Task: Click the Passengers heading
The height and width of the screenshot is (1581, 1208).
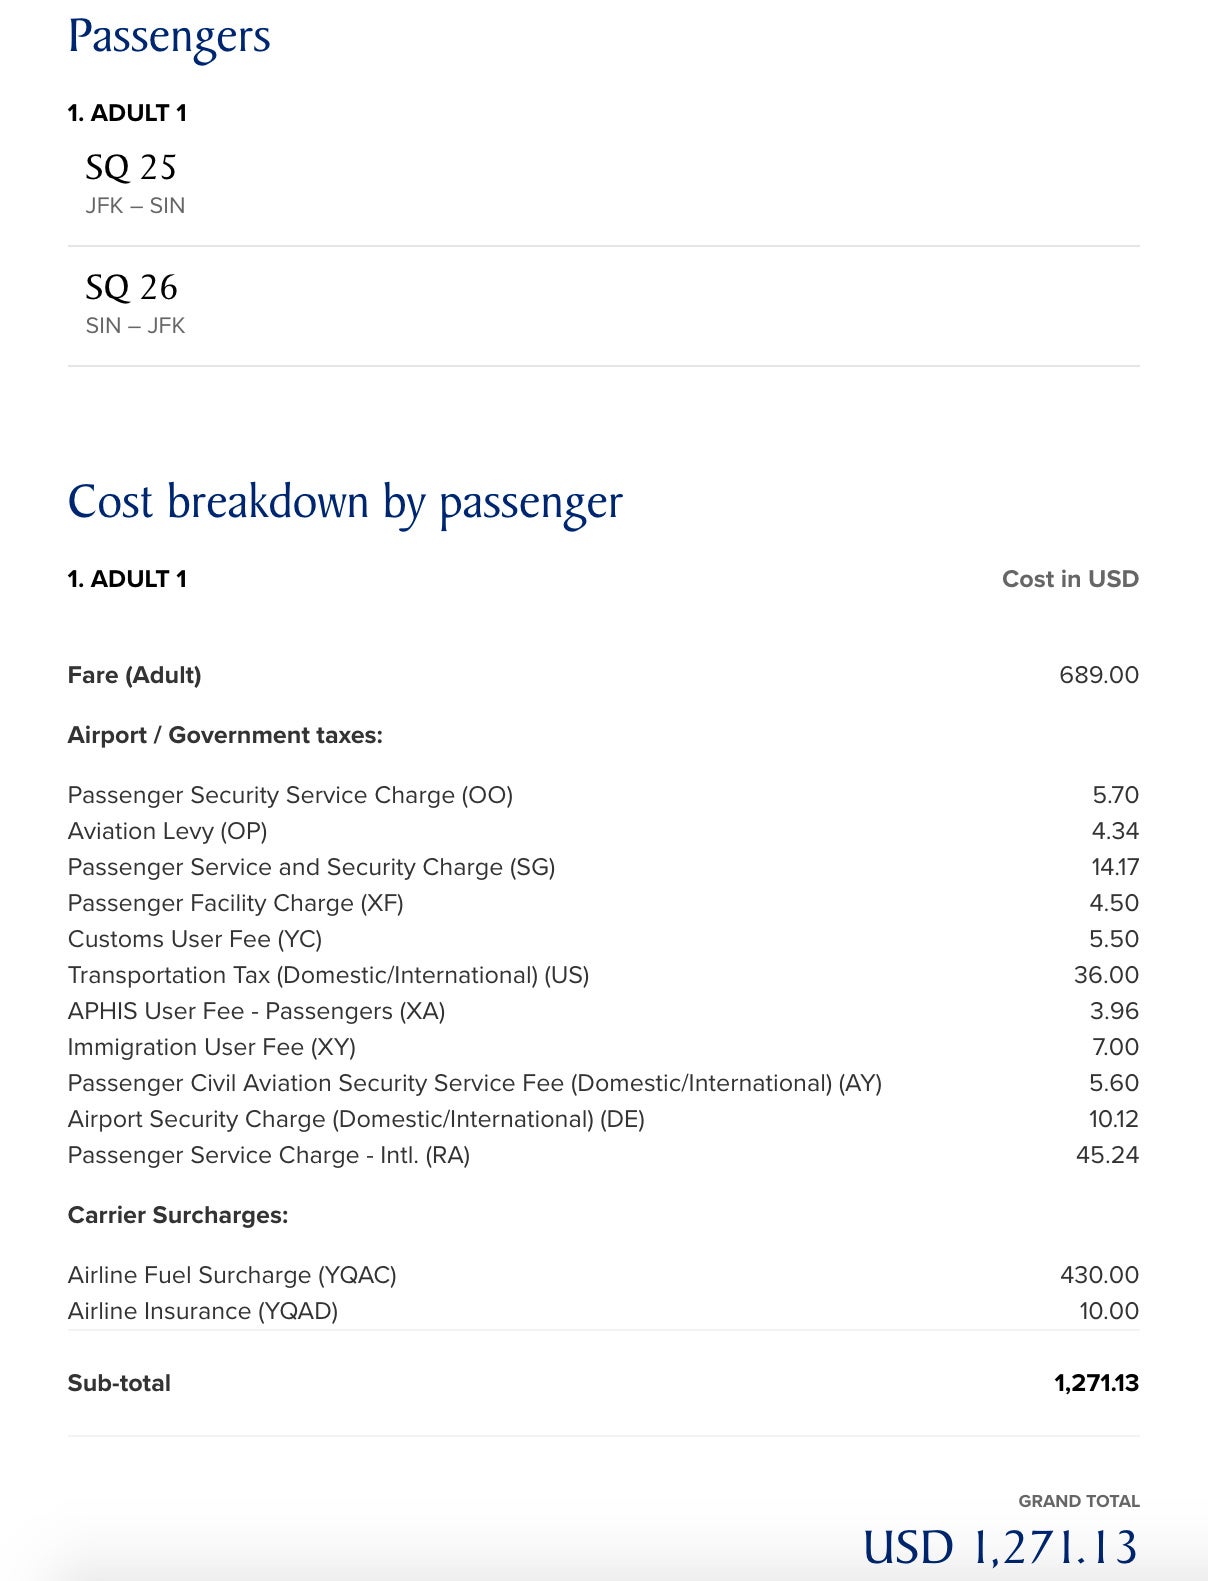Action: pyautogui.click(x=169, y=38)
